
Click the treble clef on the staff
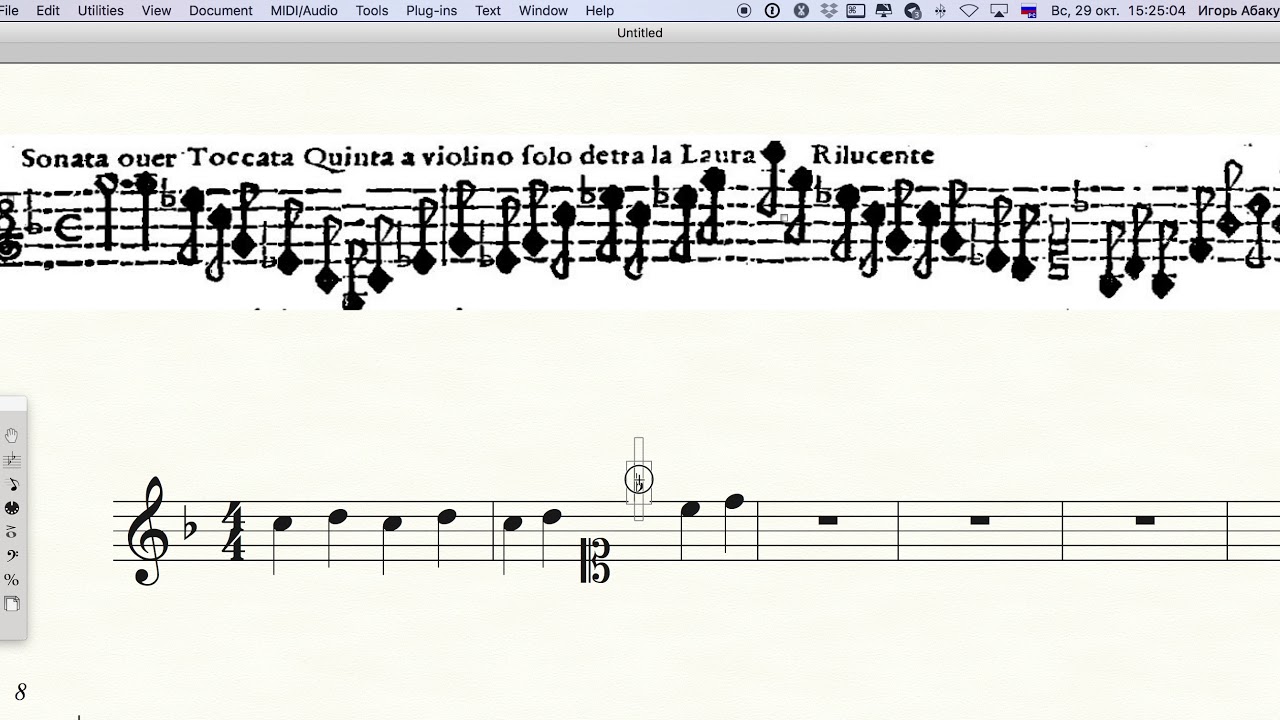(x=147, y=530)
